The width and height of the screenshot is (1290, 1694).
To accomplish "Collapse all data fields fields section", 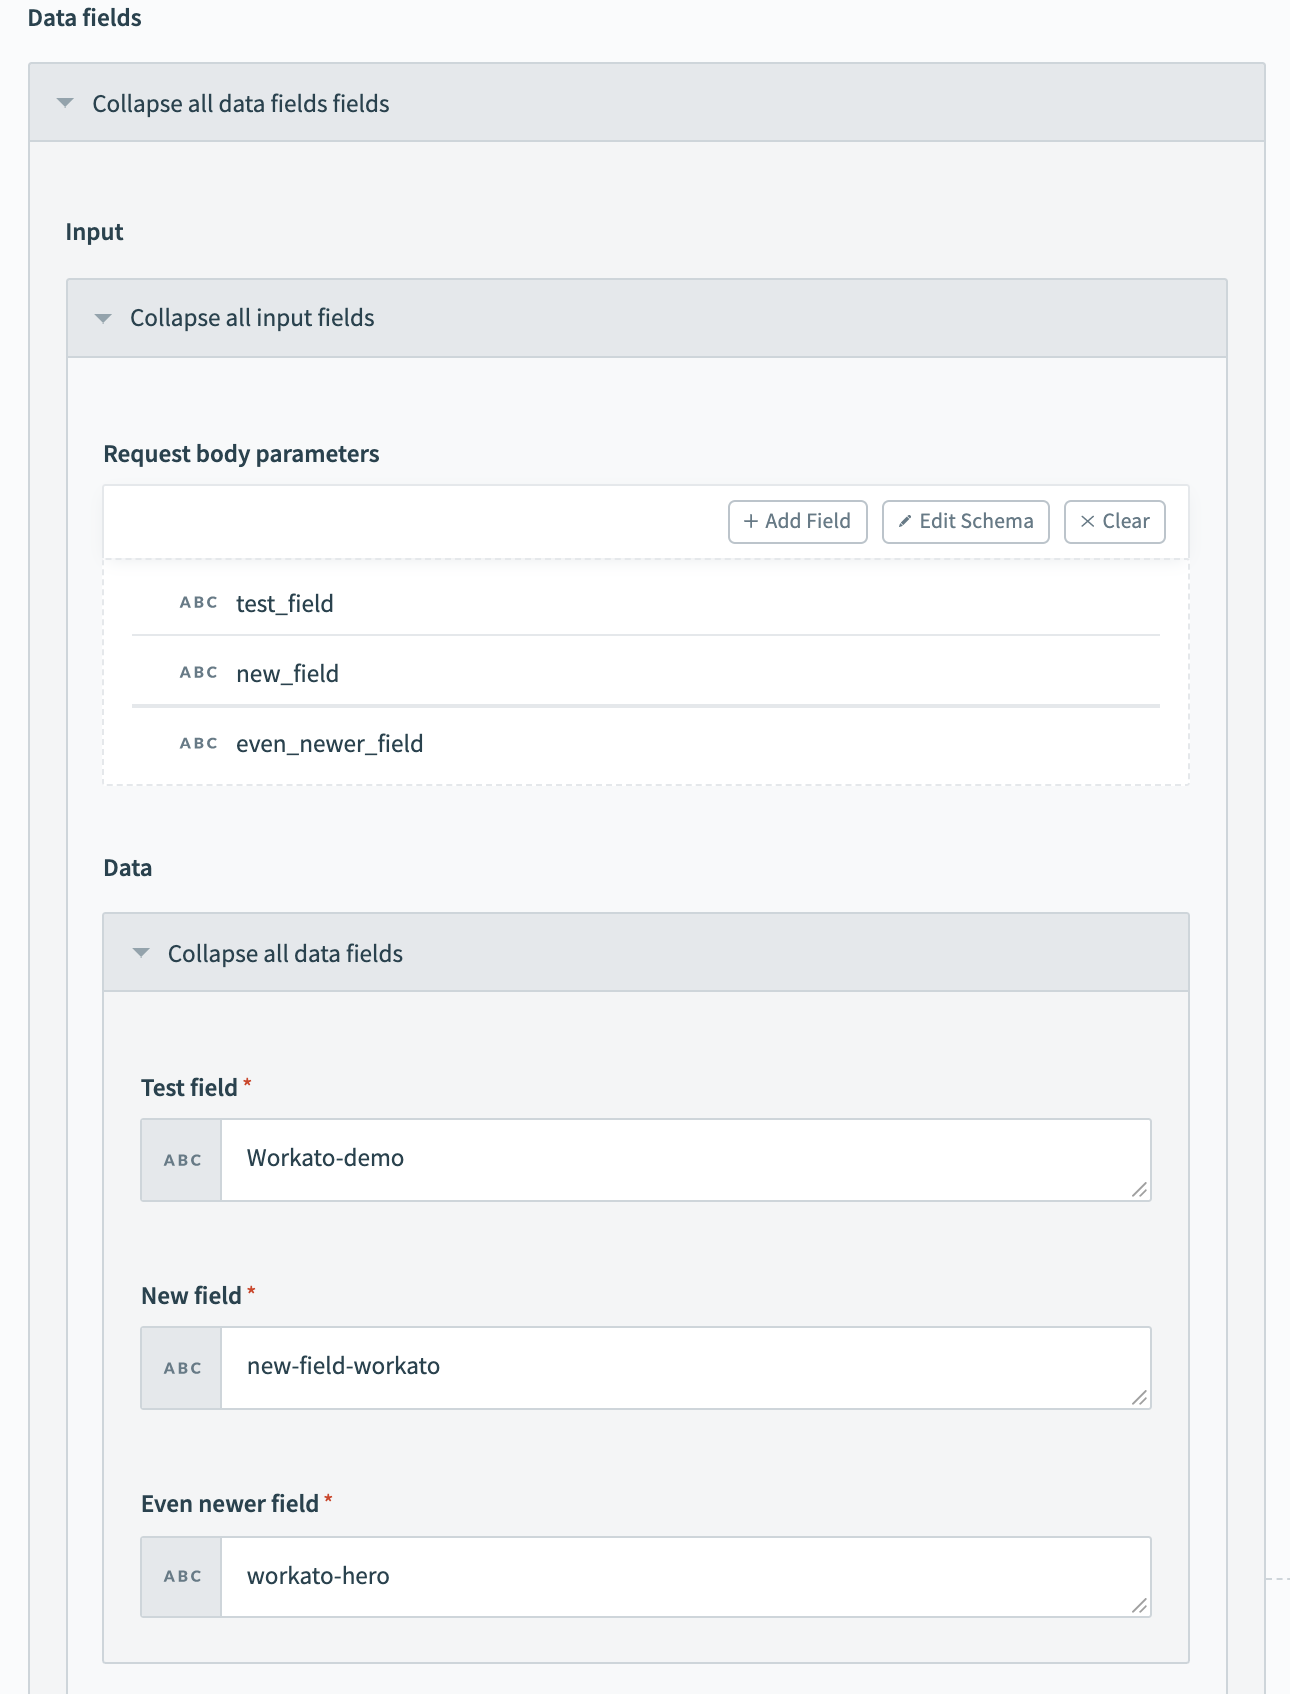I will coord(240,104).
